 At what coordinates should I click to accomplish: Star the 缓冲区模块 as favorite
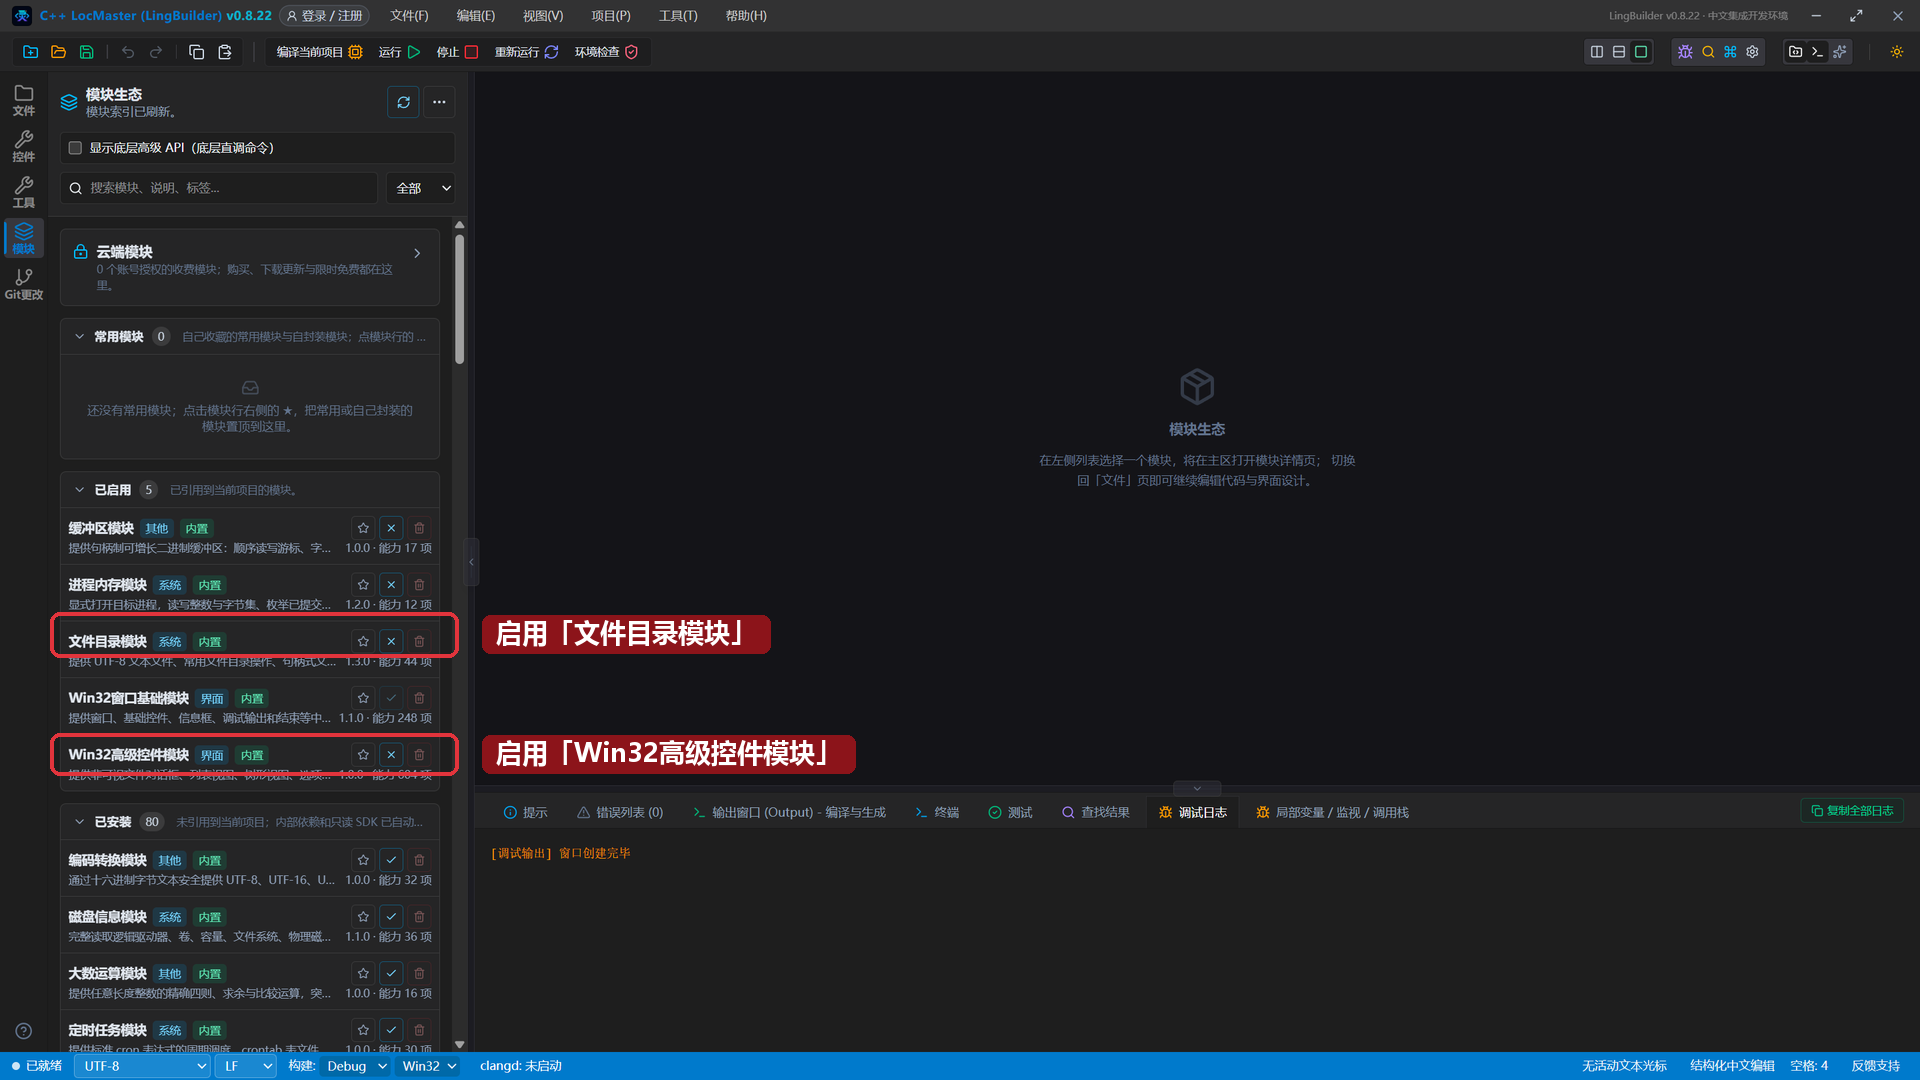tap(363, 528)
